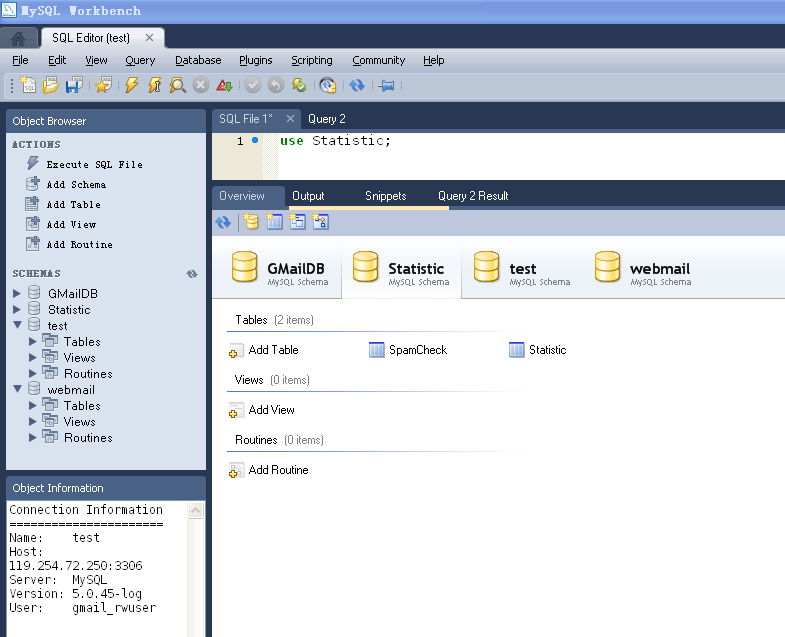This screenshot has width=785, height=637.
Task: Open the SpamCheck table
Action: [x=417, y=350]
